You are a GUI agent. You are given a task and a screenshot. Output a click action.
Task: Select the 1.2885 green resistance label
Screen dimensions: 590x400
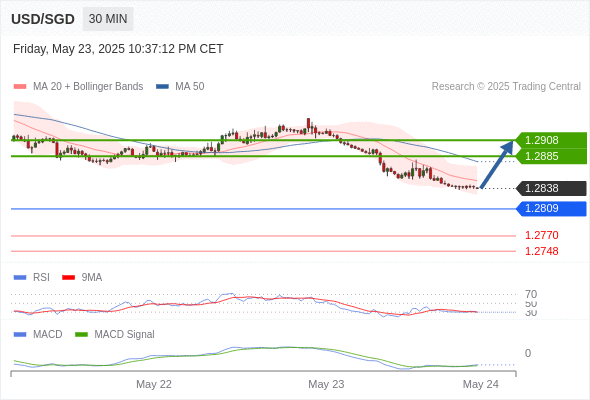(x=551, y=156)
